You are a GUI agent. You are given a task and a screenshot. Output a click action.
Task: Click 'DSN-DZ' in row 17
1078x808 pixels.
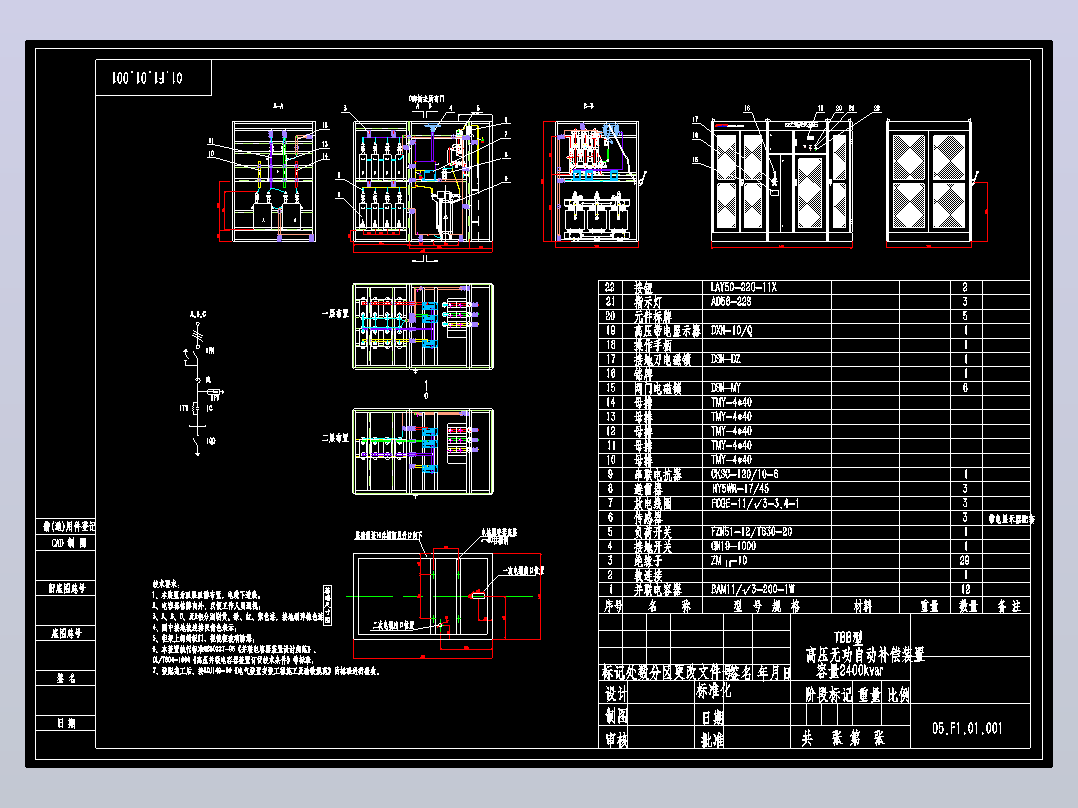[x=725, y=359]
